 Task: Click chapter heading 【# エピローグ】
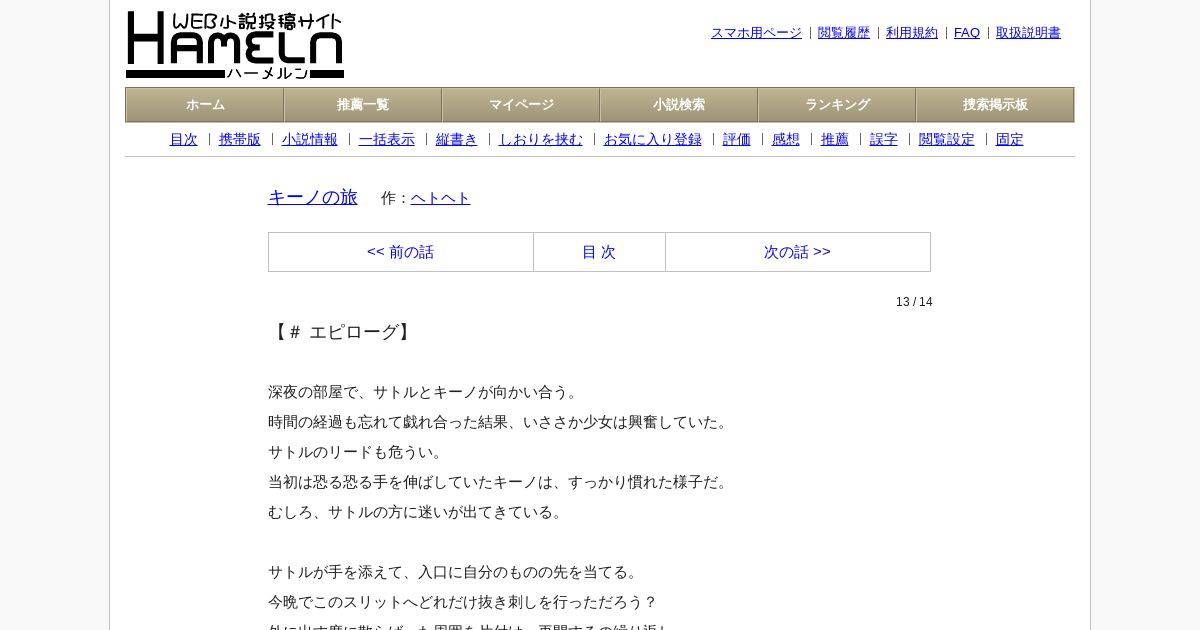pos(342,332)
